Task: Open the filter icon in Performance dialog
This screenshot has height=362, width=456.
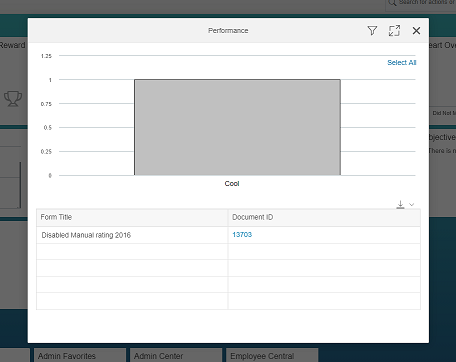Action: (372, 31)
